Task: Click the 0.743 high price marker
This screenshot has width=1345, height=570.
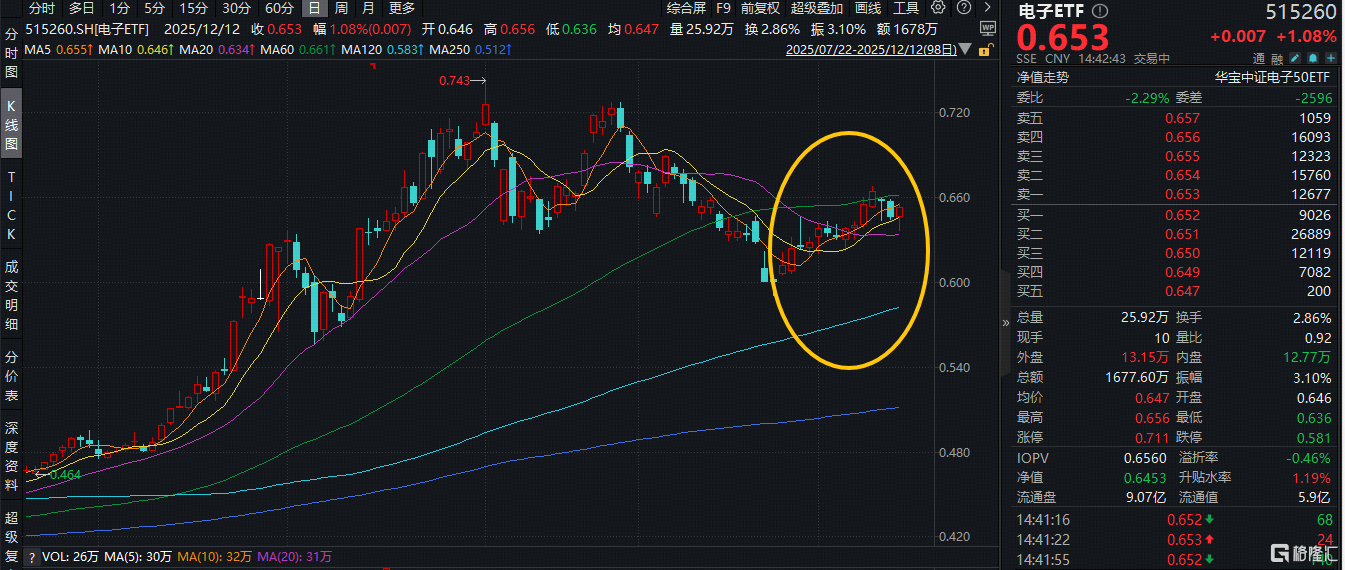Action: coord(454,80)
